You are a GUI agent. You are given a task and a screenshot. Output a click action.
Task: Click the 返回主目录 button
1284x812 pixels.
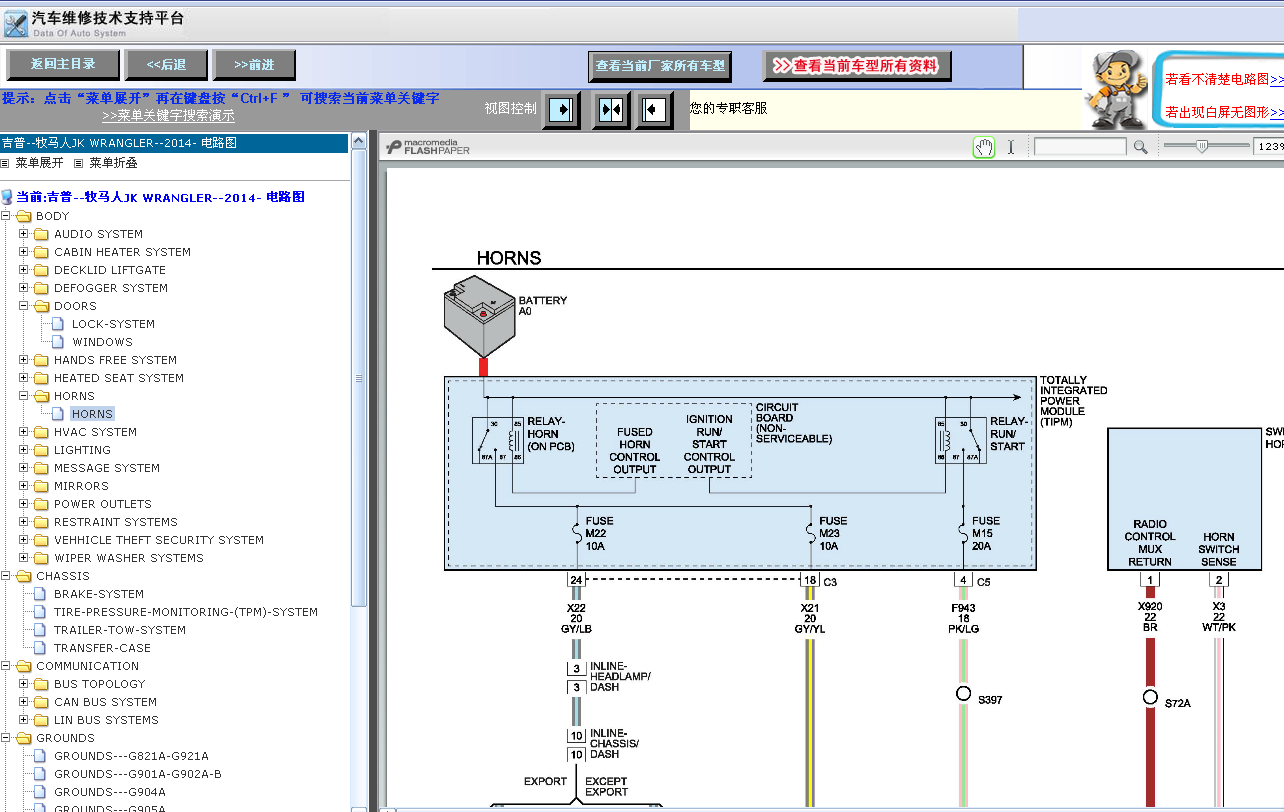click(63, 64)
